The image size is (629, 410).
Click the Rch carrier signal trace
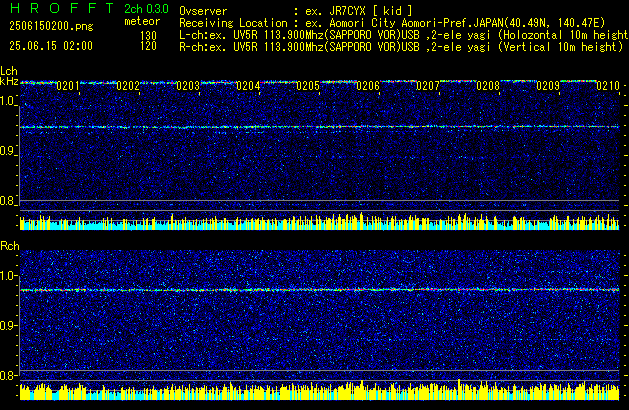coord(320,290)
